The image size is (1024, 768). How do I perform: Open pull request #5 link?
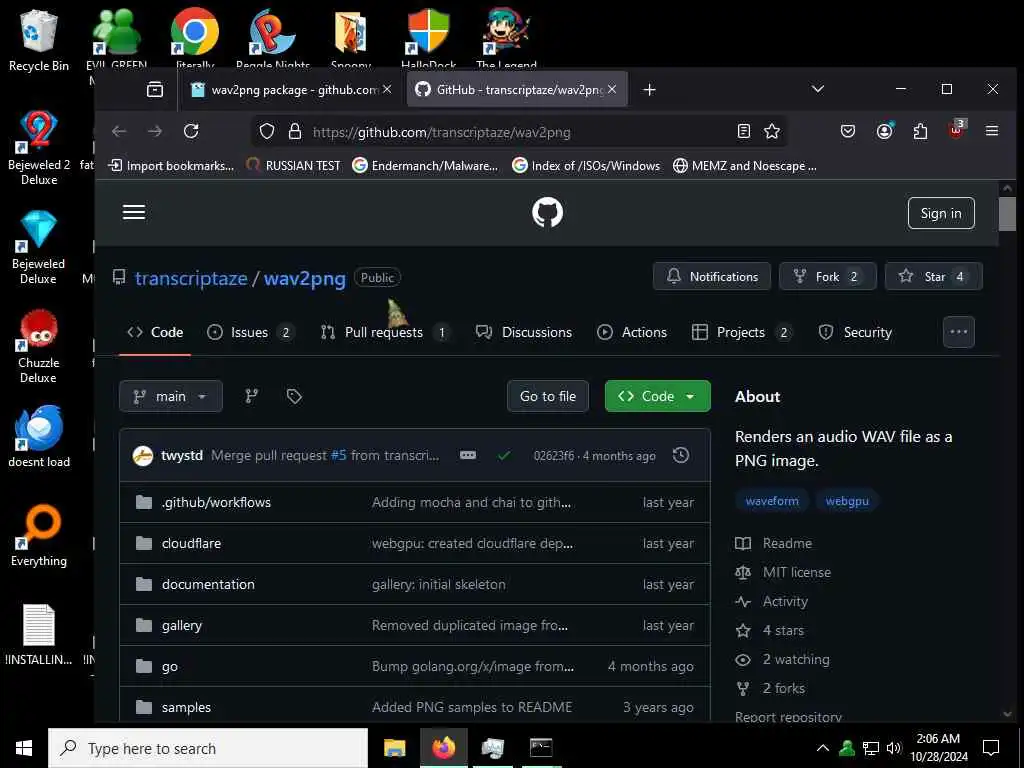[x=338, y=455]
